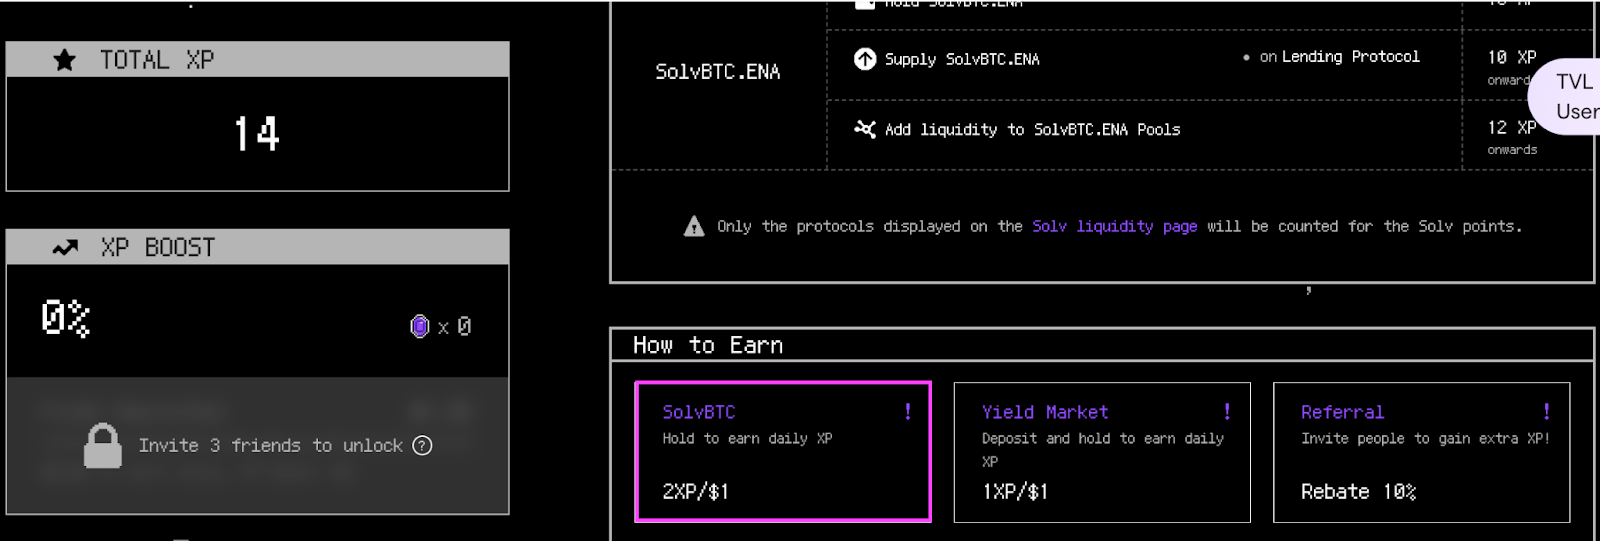Click the star icon beside TOTAL XP
This screenshot has width=1600, height=541.
tap(65, 60)
